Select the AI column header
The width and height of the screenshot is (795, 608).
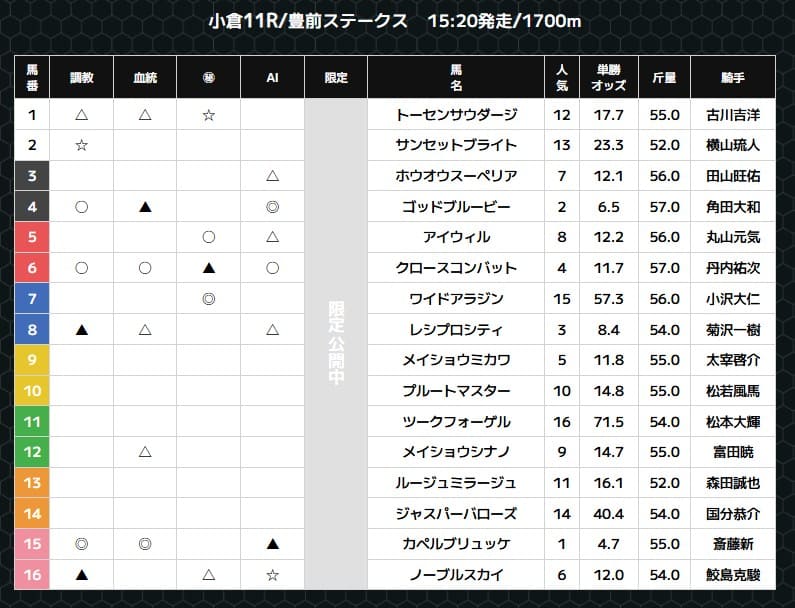pos(272,77)
